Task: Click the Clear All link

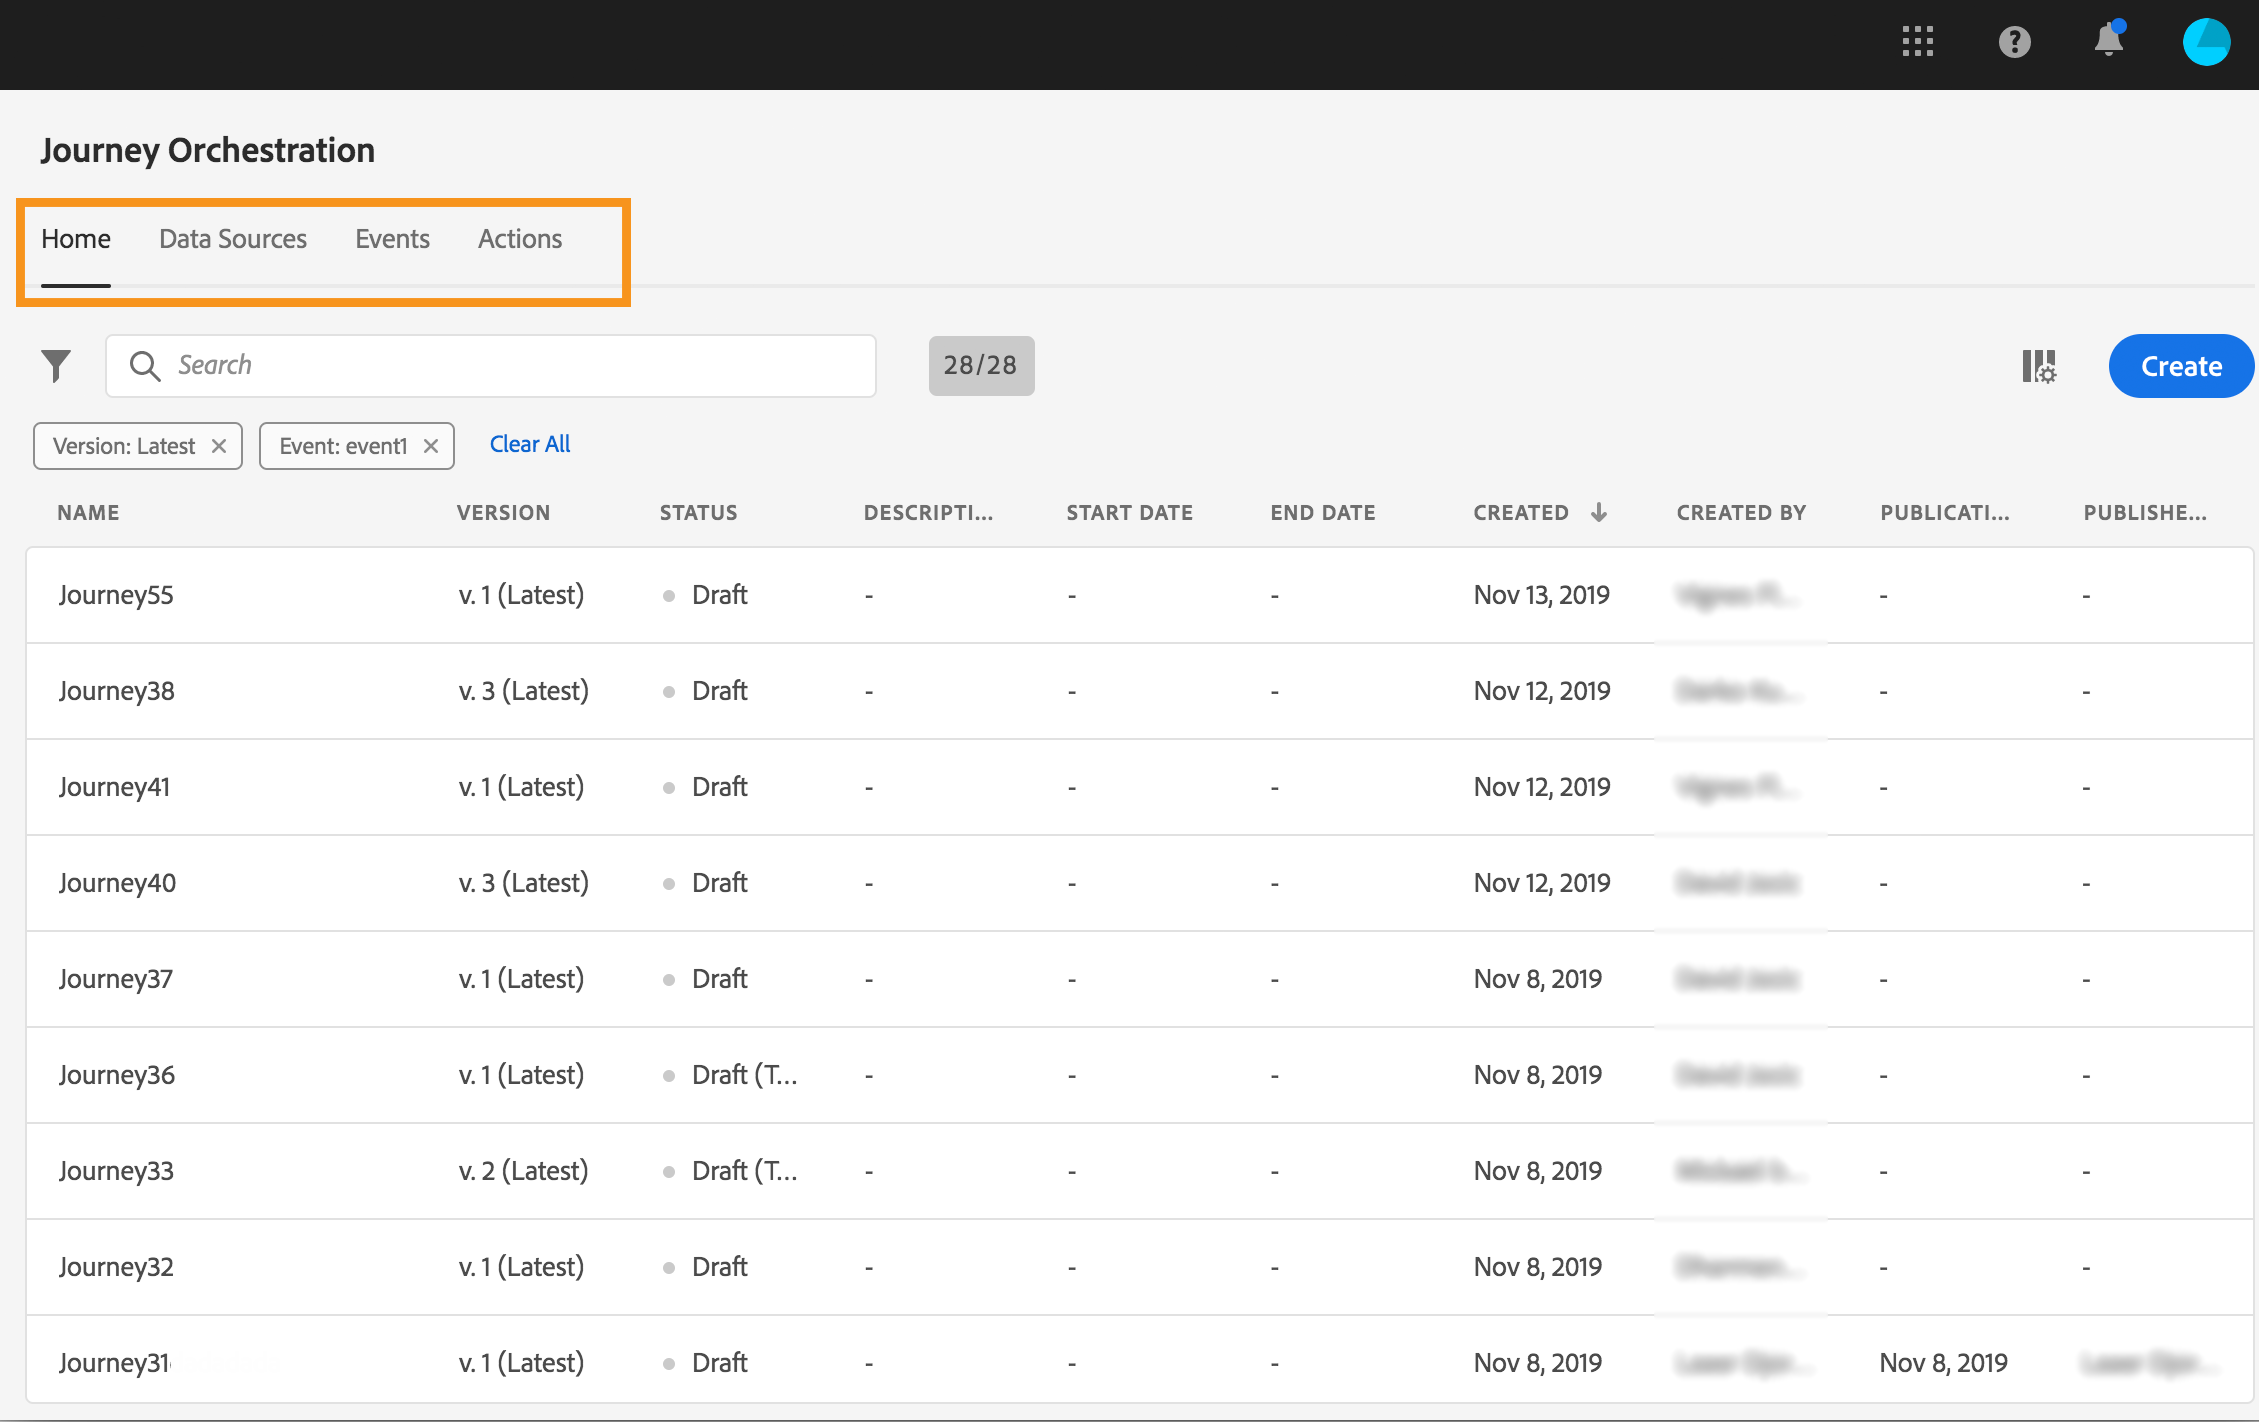Action: point(530,444)
